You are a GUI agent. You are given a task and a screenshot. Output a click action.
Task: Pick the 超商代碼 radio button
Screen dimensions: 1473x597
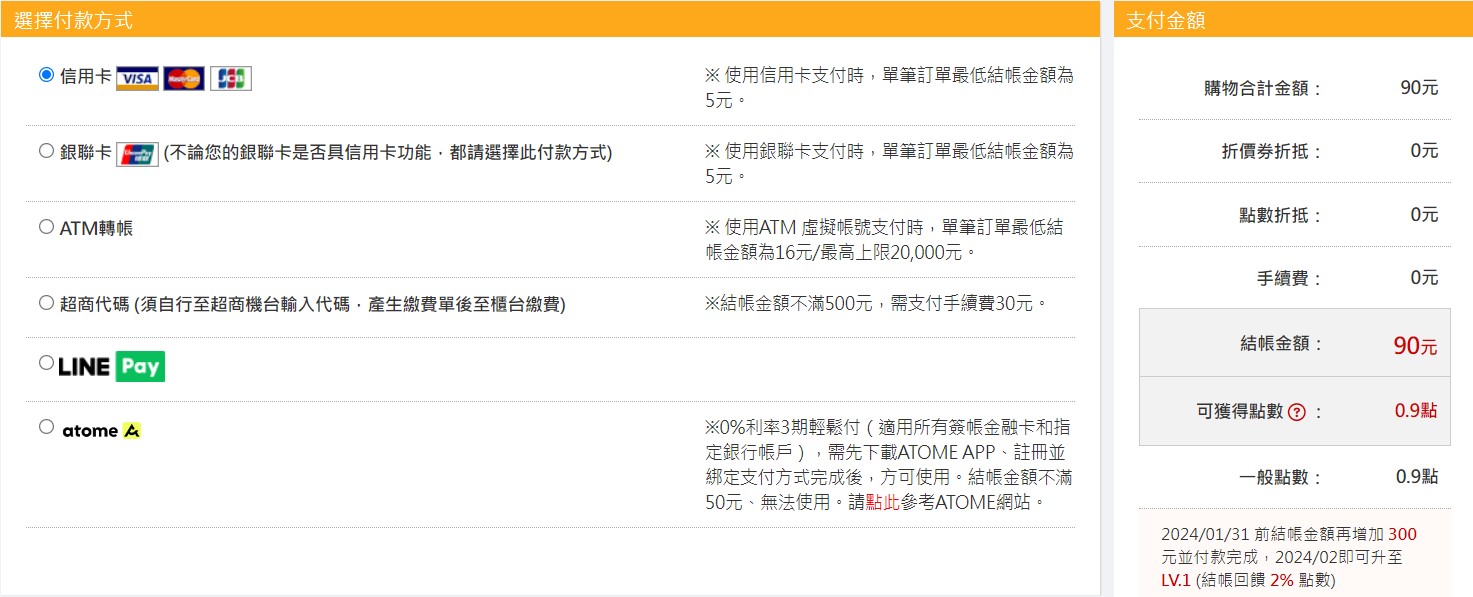46,303
